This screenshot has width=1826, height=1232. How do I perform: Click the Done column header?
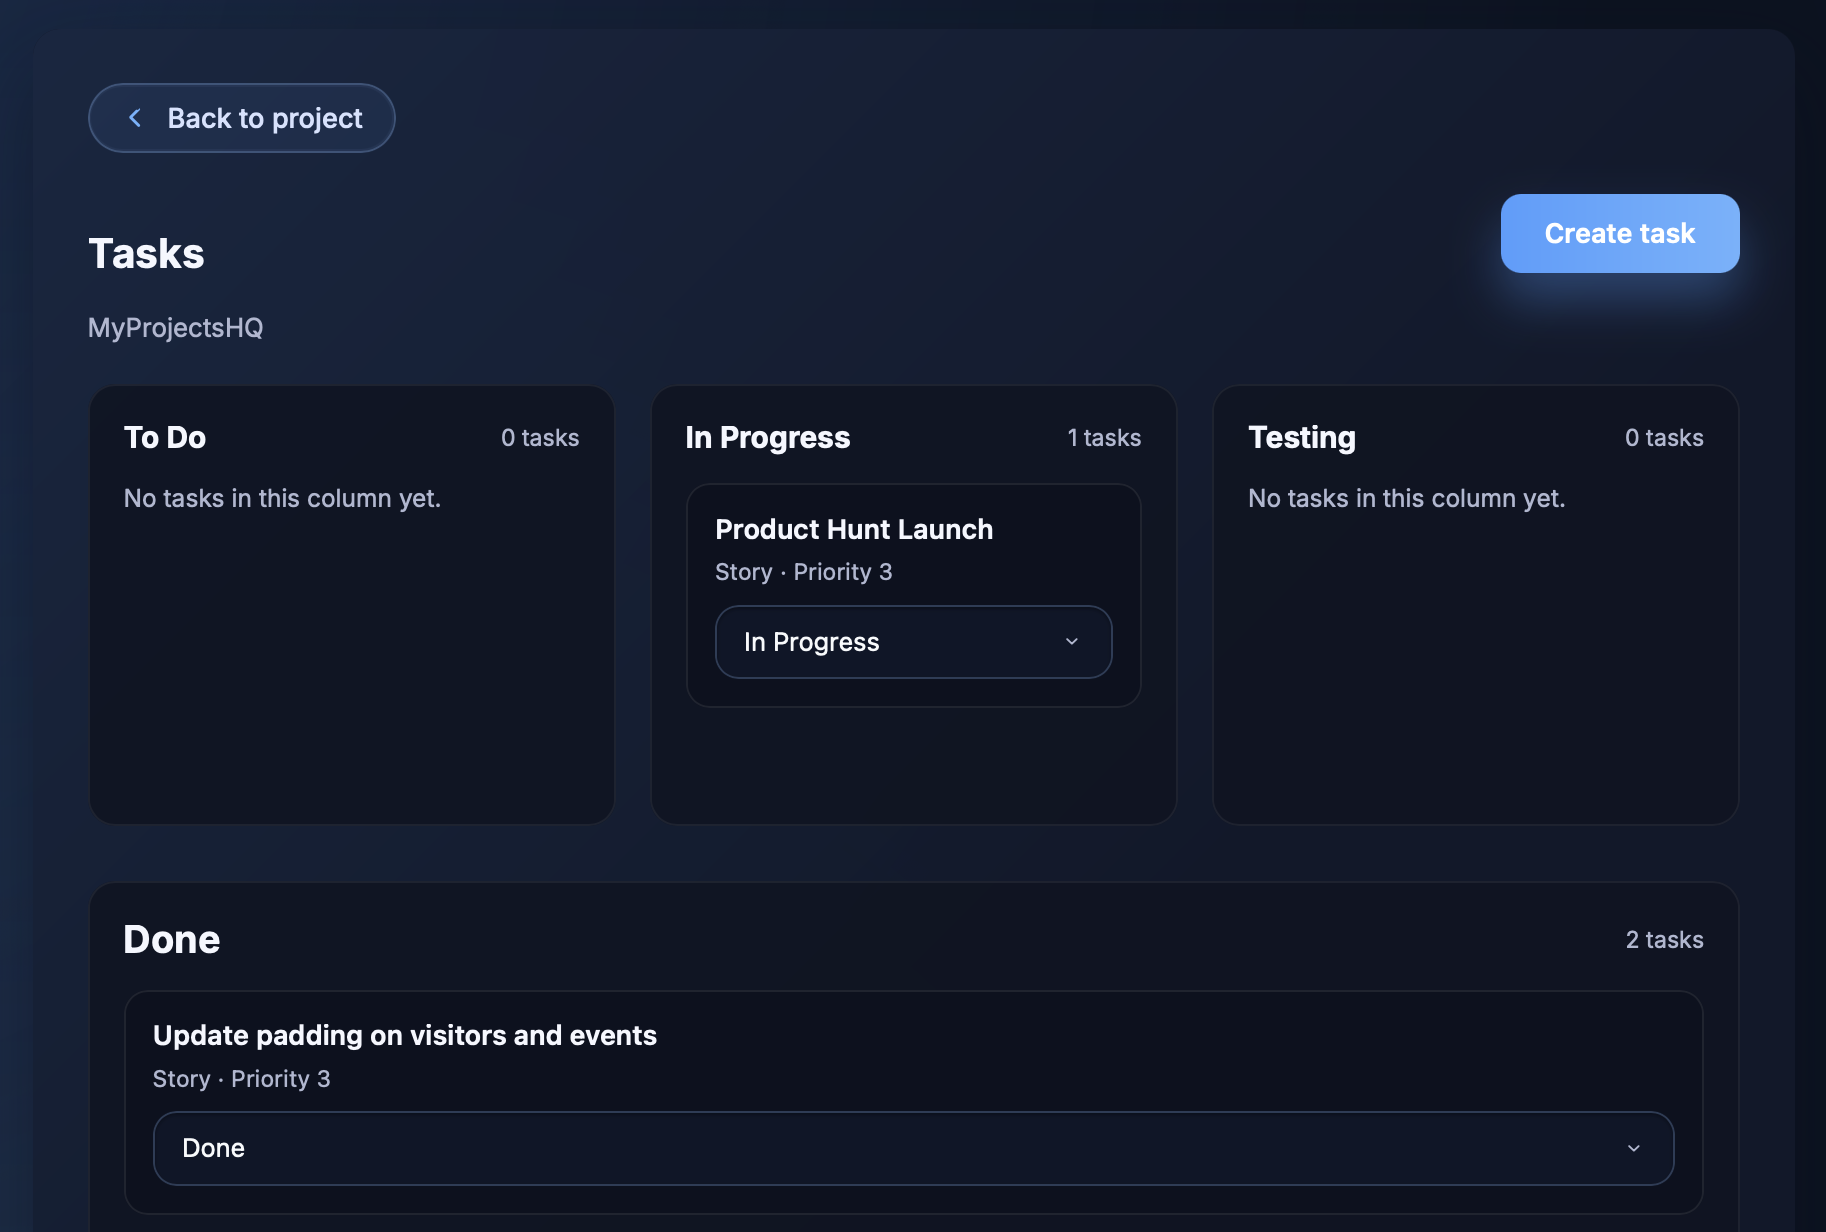(170, 938)
